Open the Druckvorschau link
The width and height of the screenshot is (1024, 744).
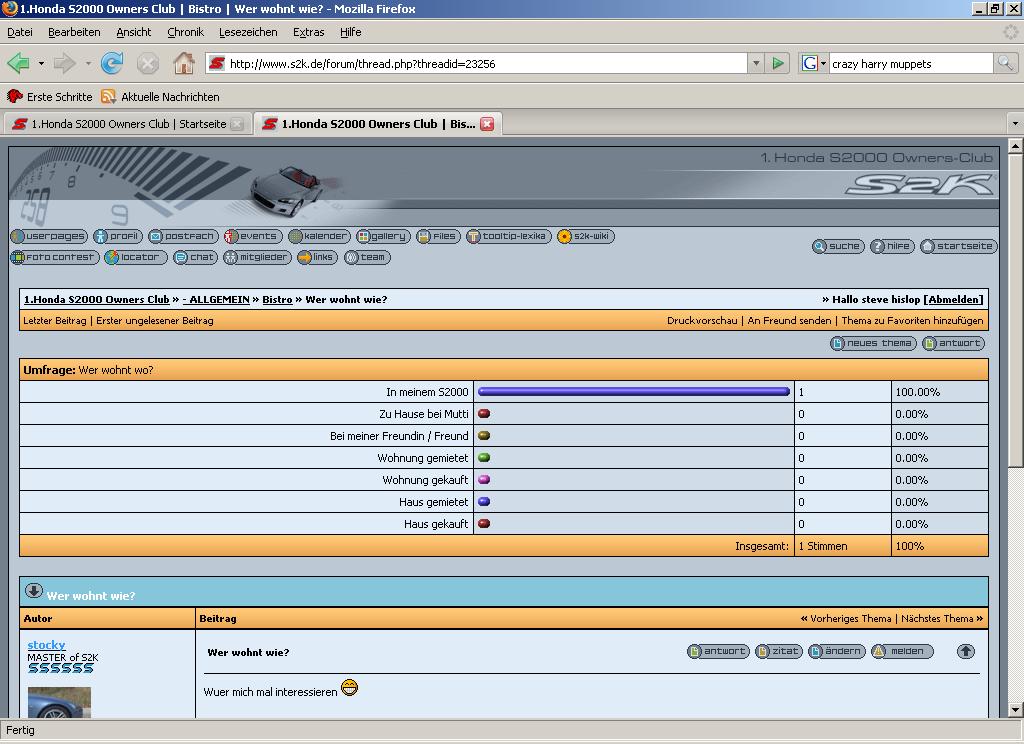[x=702, y=321]
